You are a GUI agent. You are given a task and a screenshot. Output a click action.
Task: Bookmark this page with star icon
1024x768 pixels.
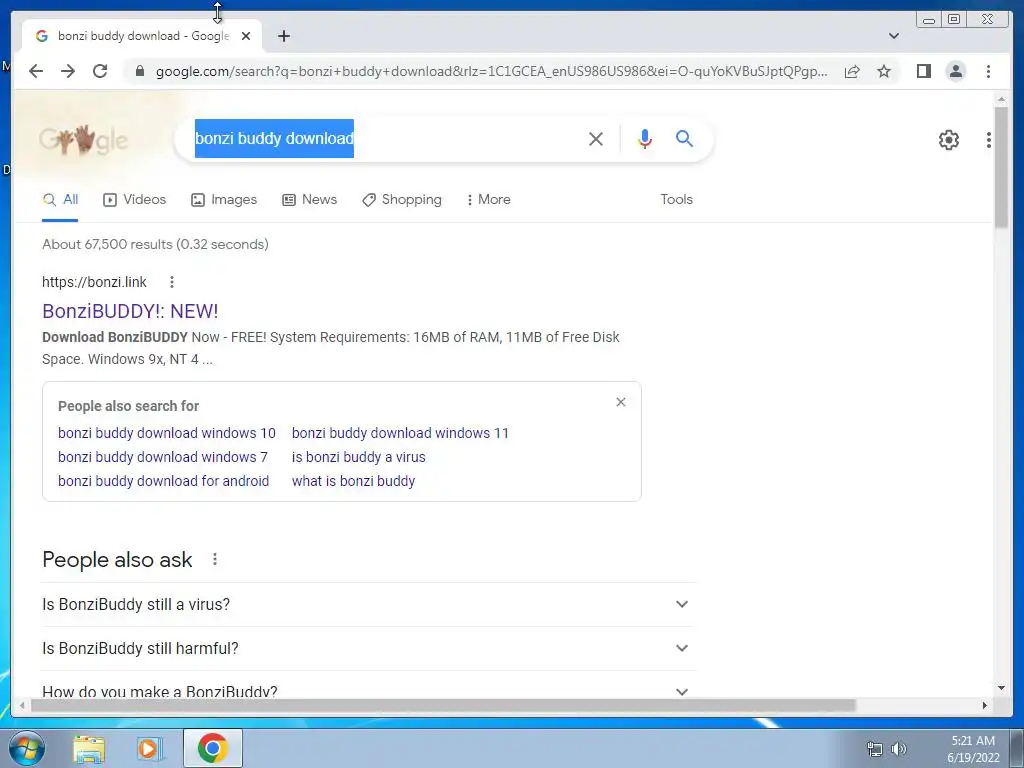[x=884, y=71]
